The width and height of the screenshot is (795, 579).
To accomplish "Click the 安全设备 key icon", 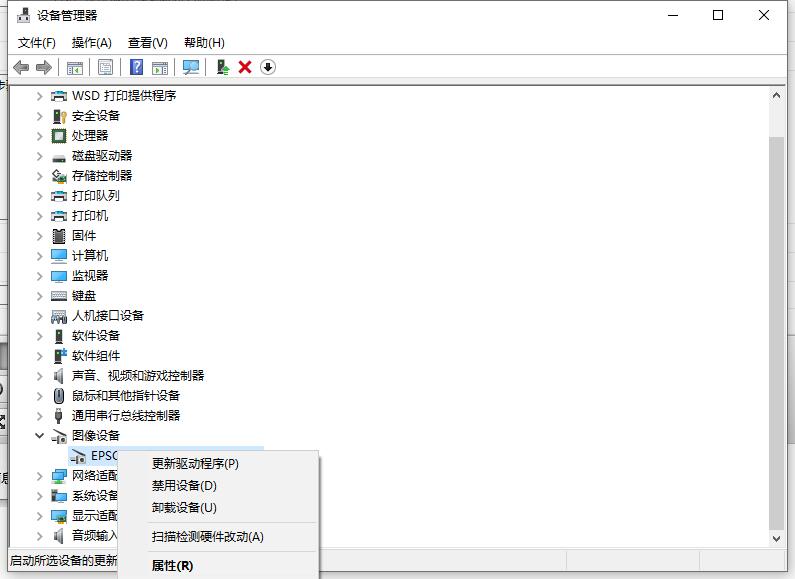I will 59,116.
